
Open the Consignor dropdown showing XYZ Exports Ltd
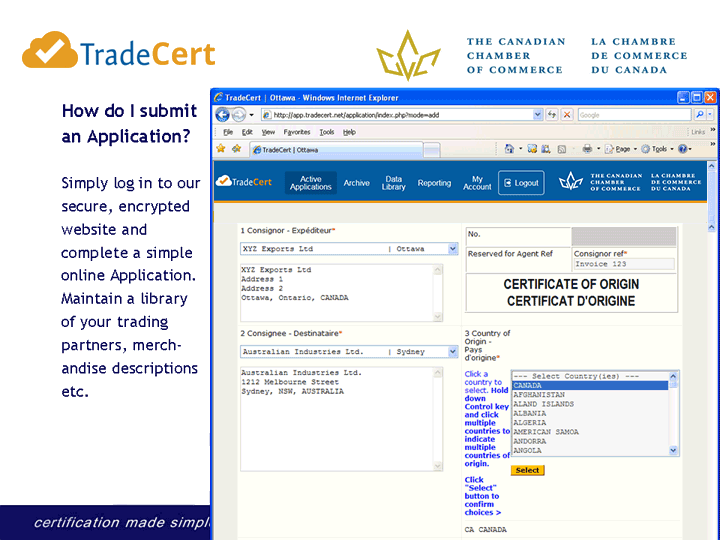click(349, 248)
